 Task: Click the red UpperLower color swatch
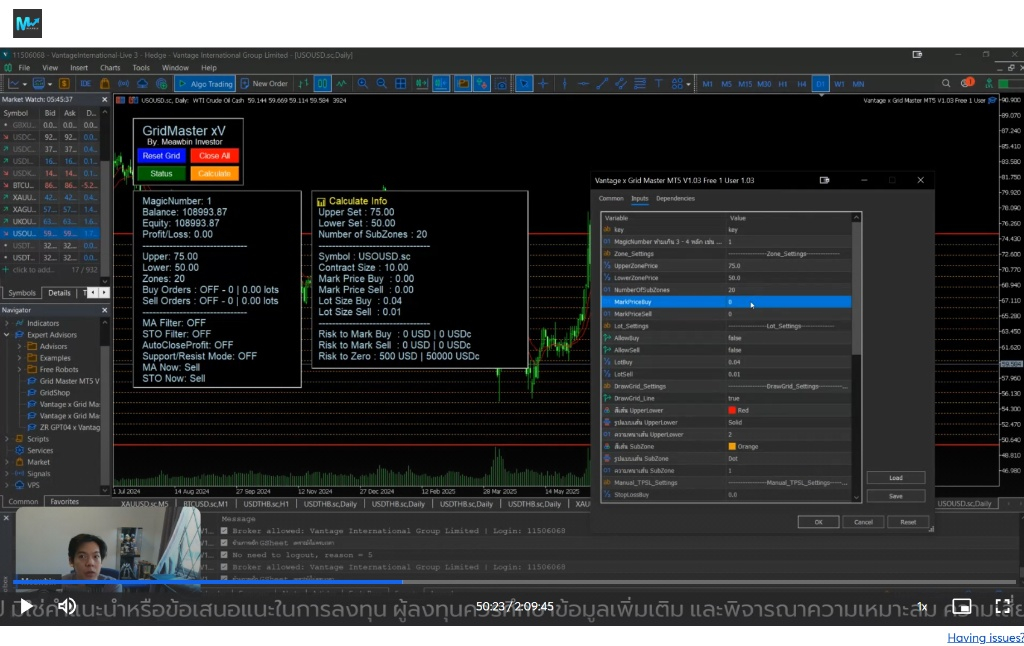coord(732,410)
